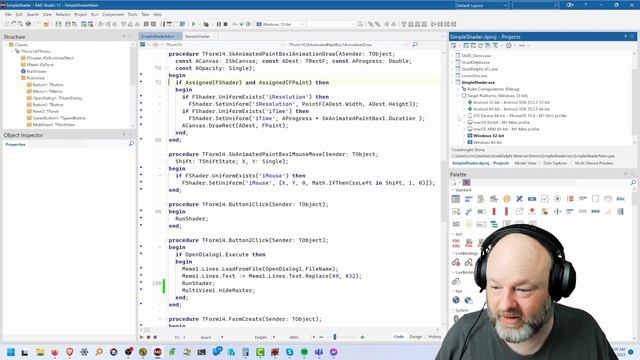
Task: Click the search icon in the Object Inspector
Action: coord(131,144)
